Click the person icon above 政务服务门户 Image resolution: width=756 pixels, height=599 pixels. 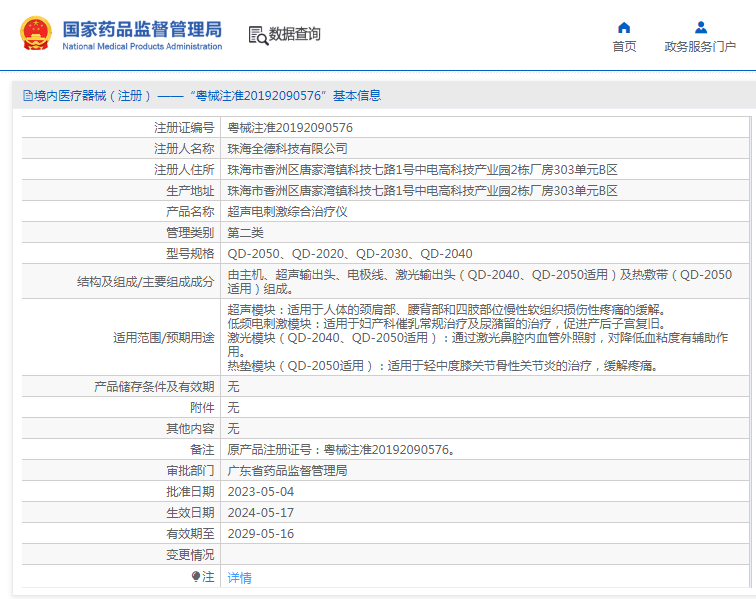pyautogui.click(x=700, y=27)
